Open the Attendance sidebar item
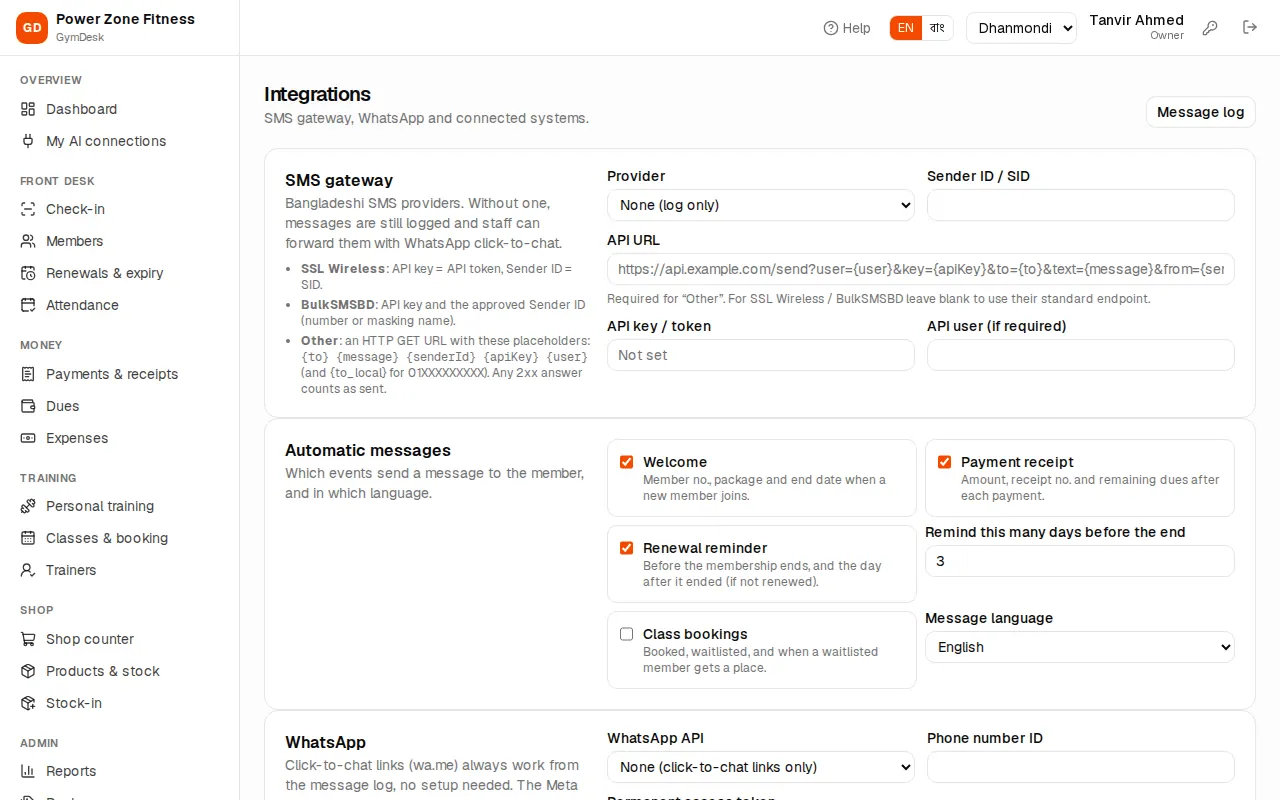This screenshot has height=800, width=1280. click(x=120, y=305)
